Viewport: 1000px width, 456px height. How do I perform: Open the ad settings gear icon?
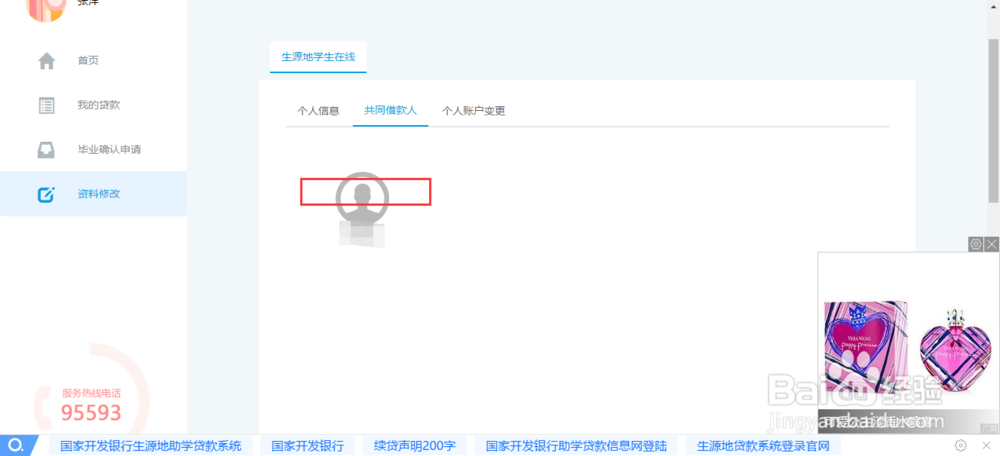pos(975,244)
